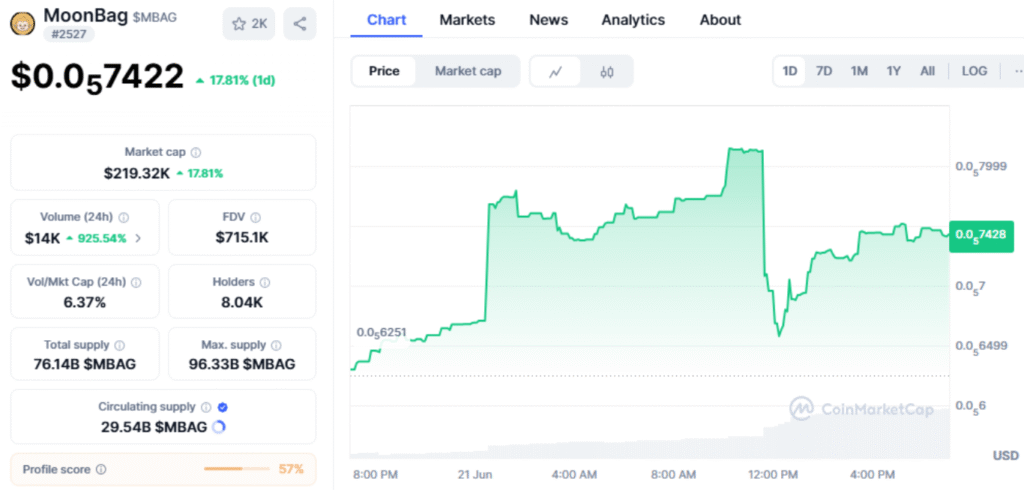Expand the Volume (24h) details arrow

pos(138,238)
